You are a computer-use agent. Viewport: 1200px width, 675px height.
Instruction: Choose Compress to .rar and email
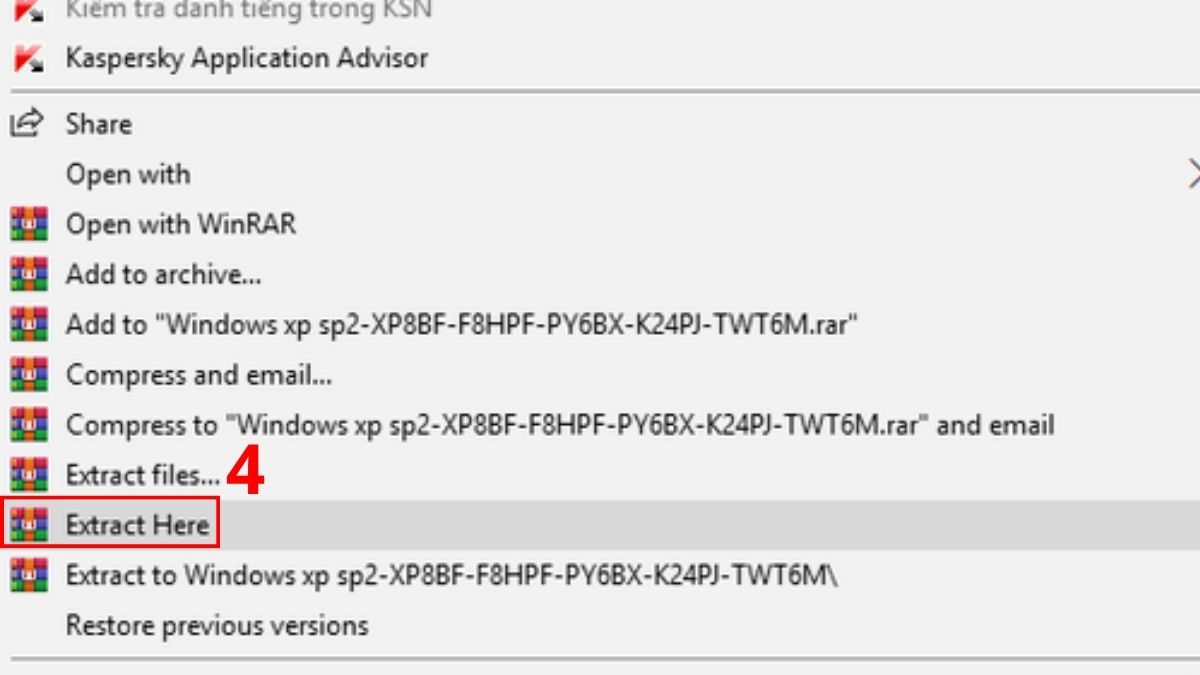(559, 425)
